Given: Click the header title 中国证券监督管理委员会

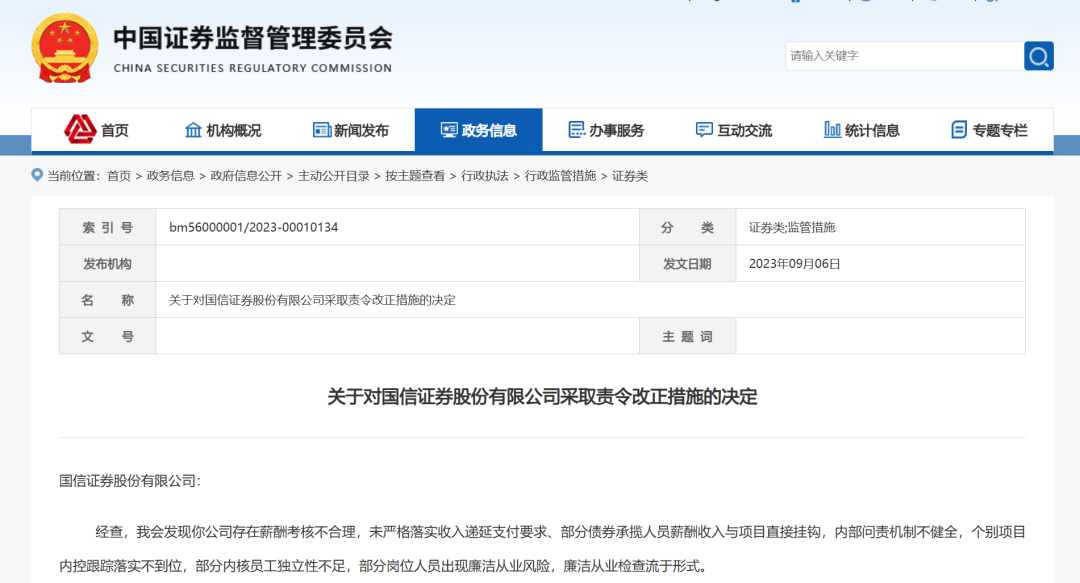Looking at the screenshot, I should [253, 39].
